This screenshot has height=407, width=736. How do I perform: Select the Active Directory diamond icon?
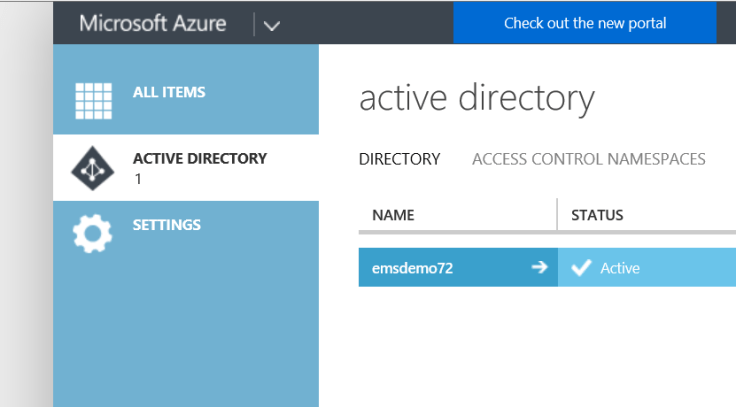click(93, 168)
